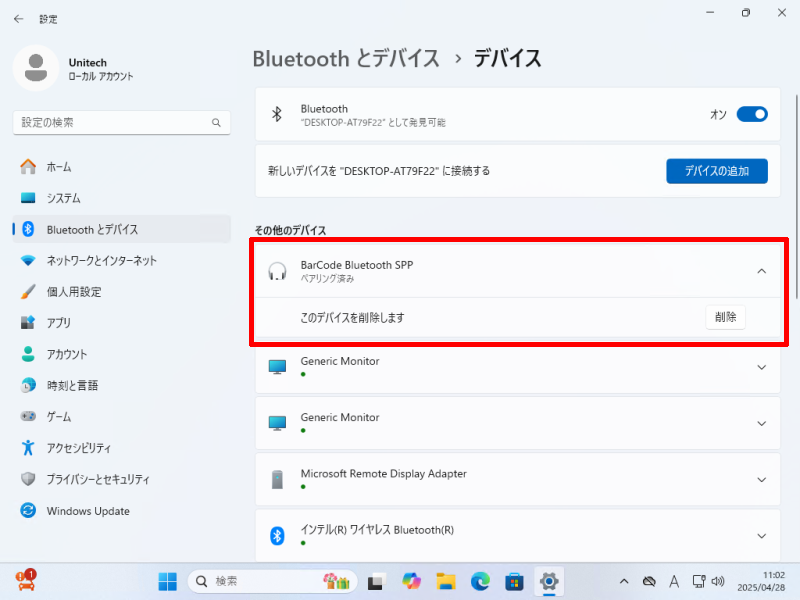Open システム in the sidebar

[x=121, y=198]
